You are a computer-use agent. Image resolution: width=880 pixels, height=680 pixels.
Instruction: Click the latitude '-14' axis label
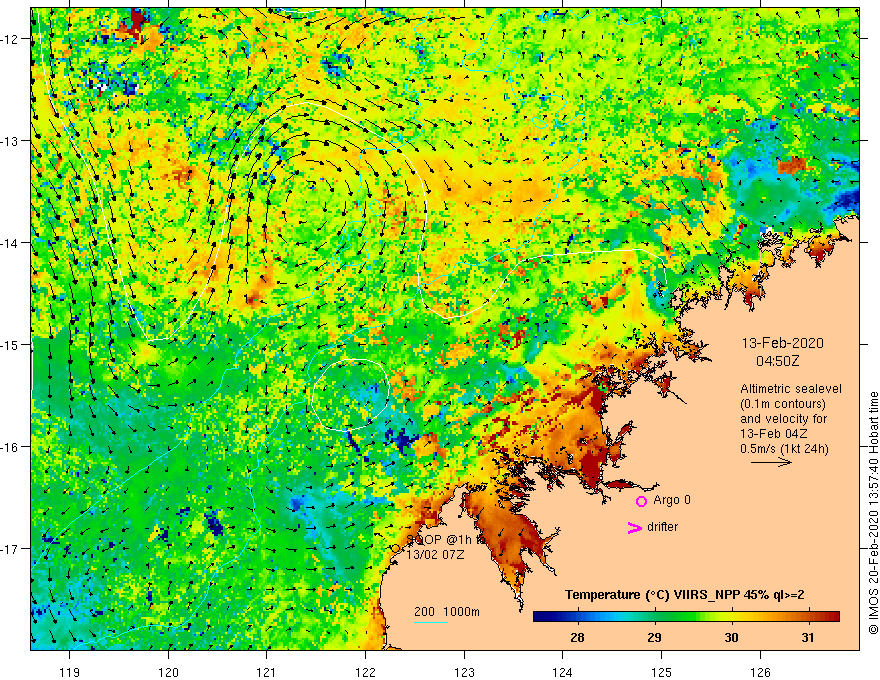coord(11,243)
